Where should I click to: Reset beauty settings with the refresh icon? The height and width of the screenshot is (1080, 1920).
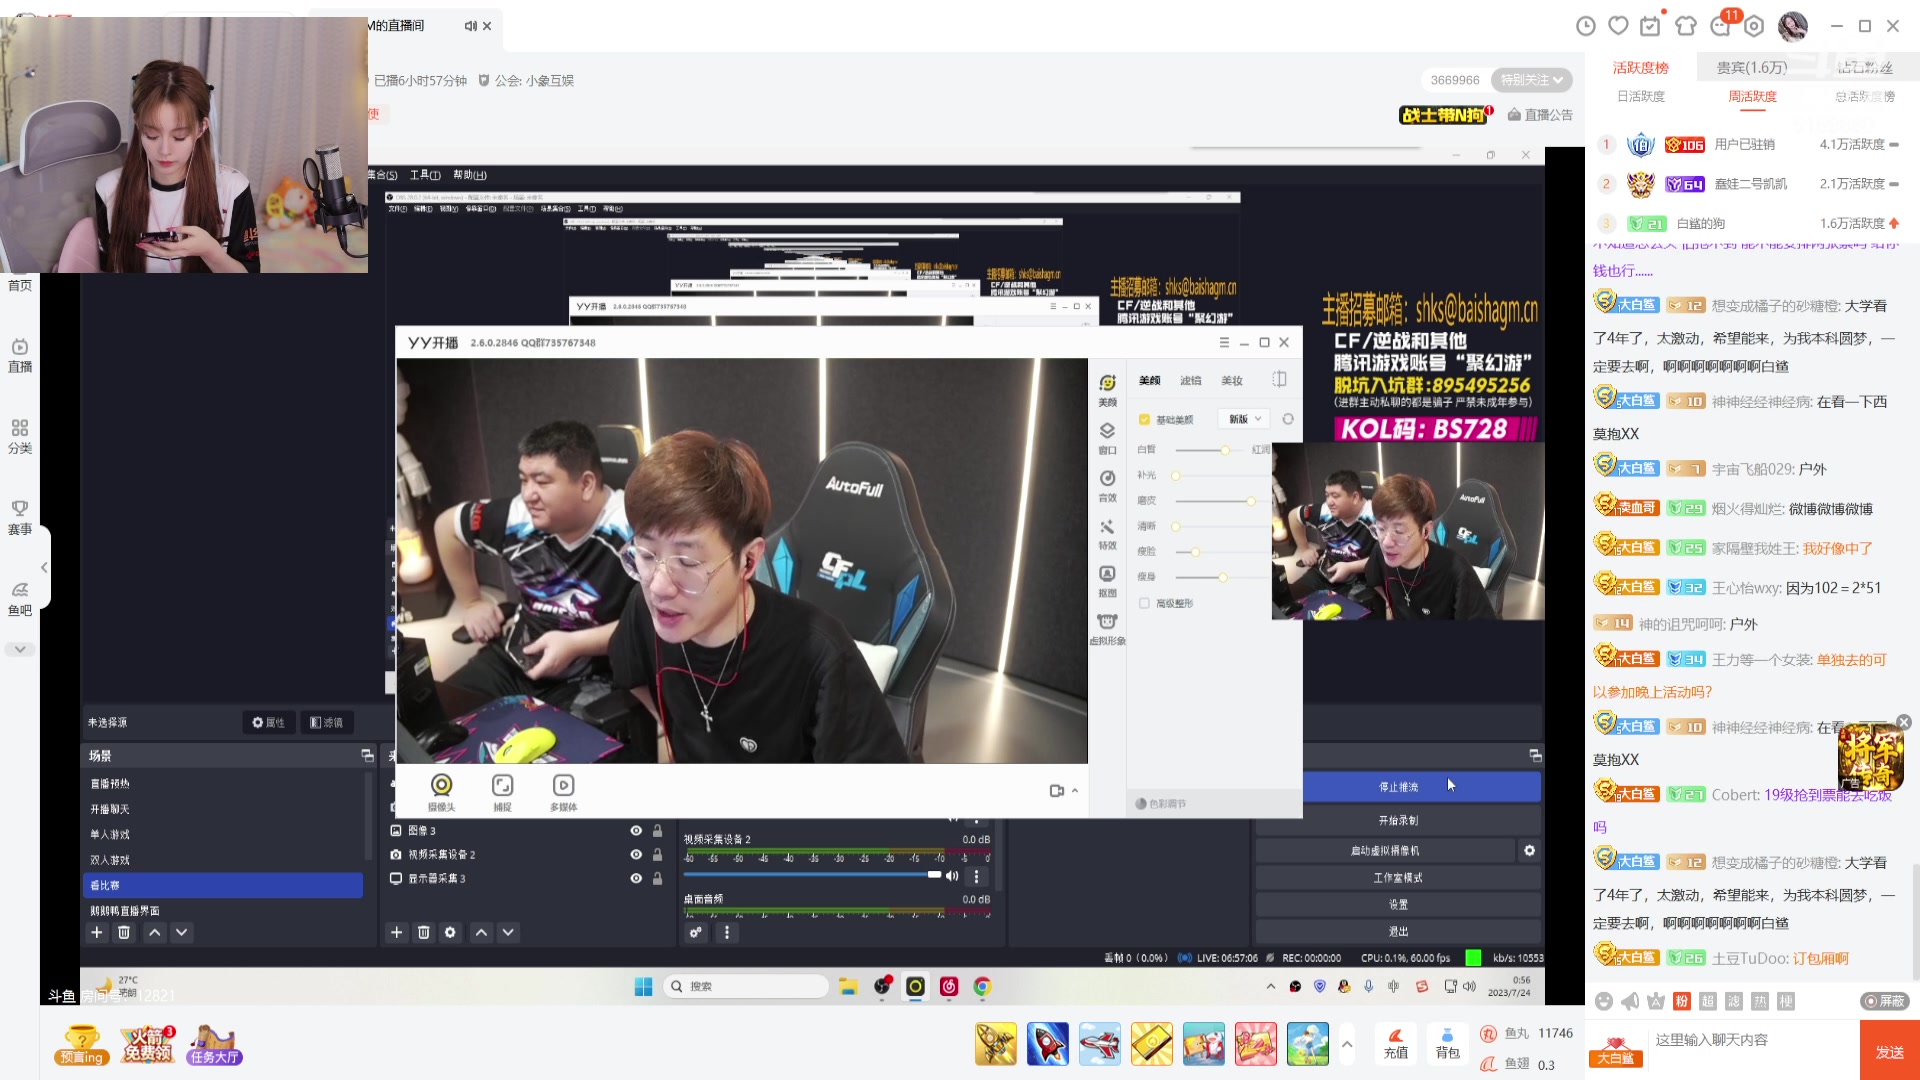tap(1288, 419)
